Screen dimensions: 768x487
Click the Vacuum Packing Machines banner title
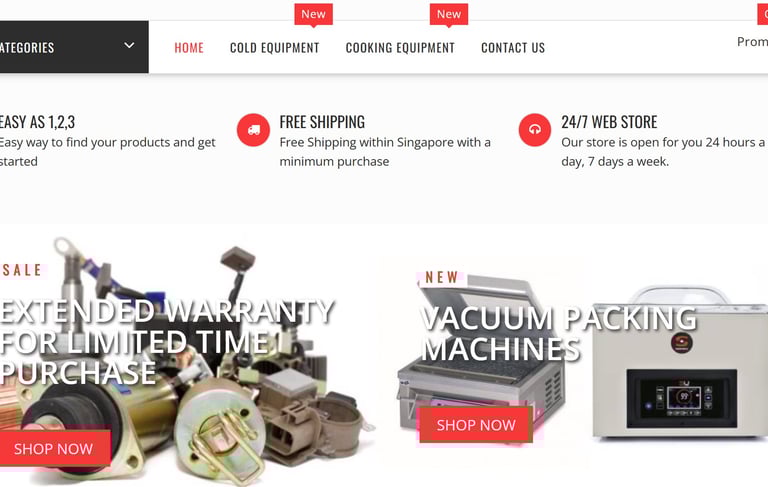pyautogui.click(x=558, y=333)
